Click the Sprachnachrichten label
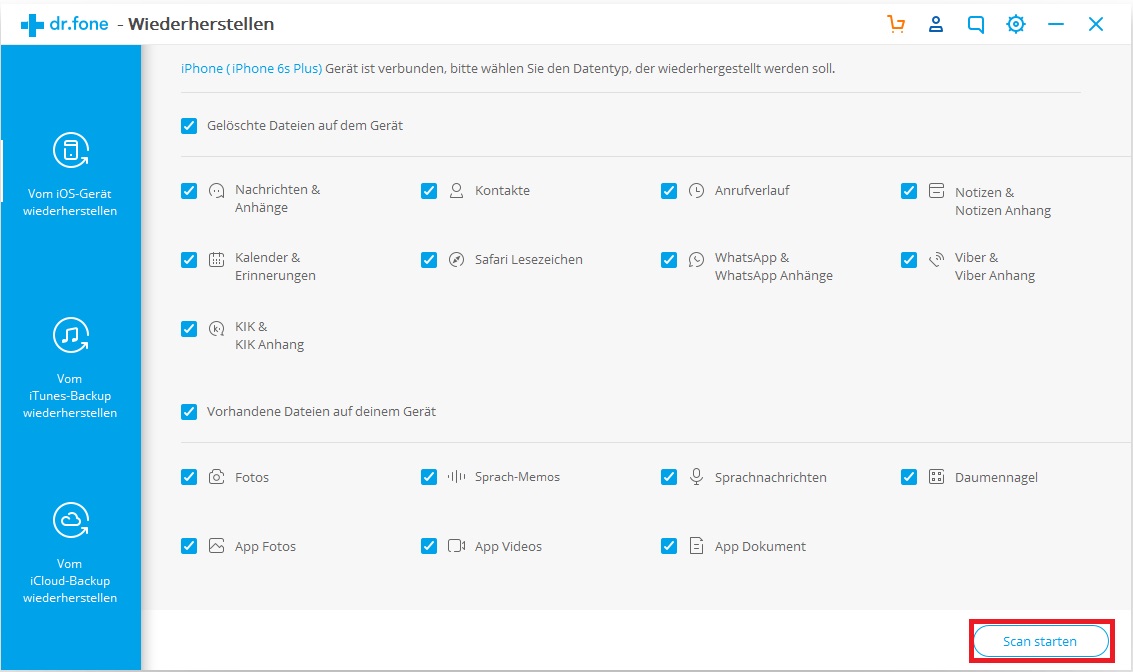Image resolution: width=1133 pixels, height=672 pixels. [x=770, y=478]
